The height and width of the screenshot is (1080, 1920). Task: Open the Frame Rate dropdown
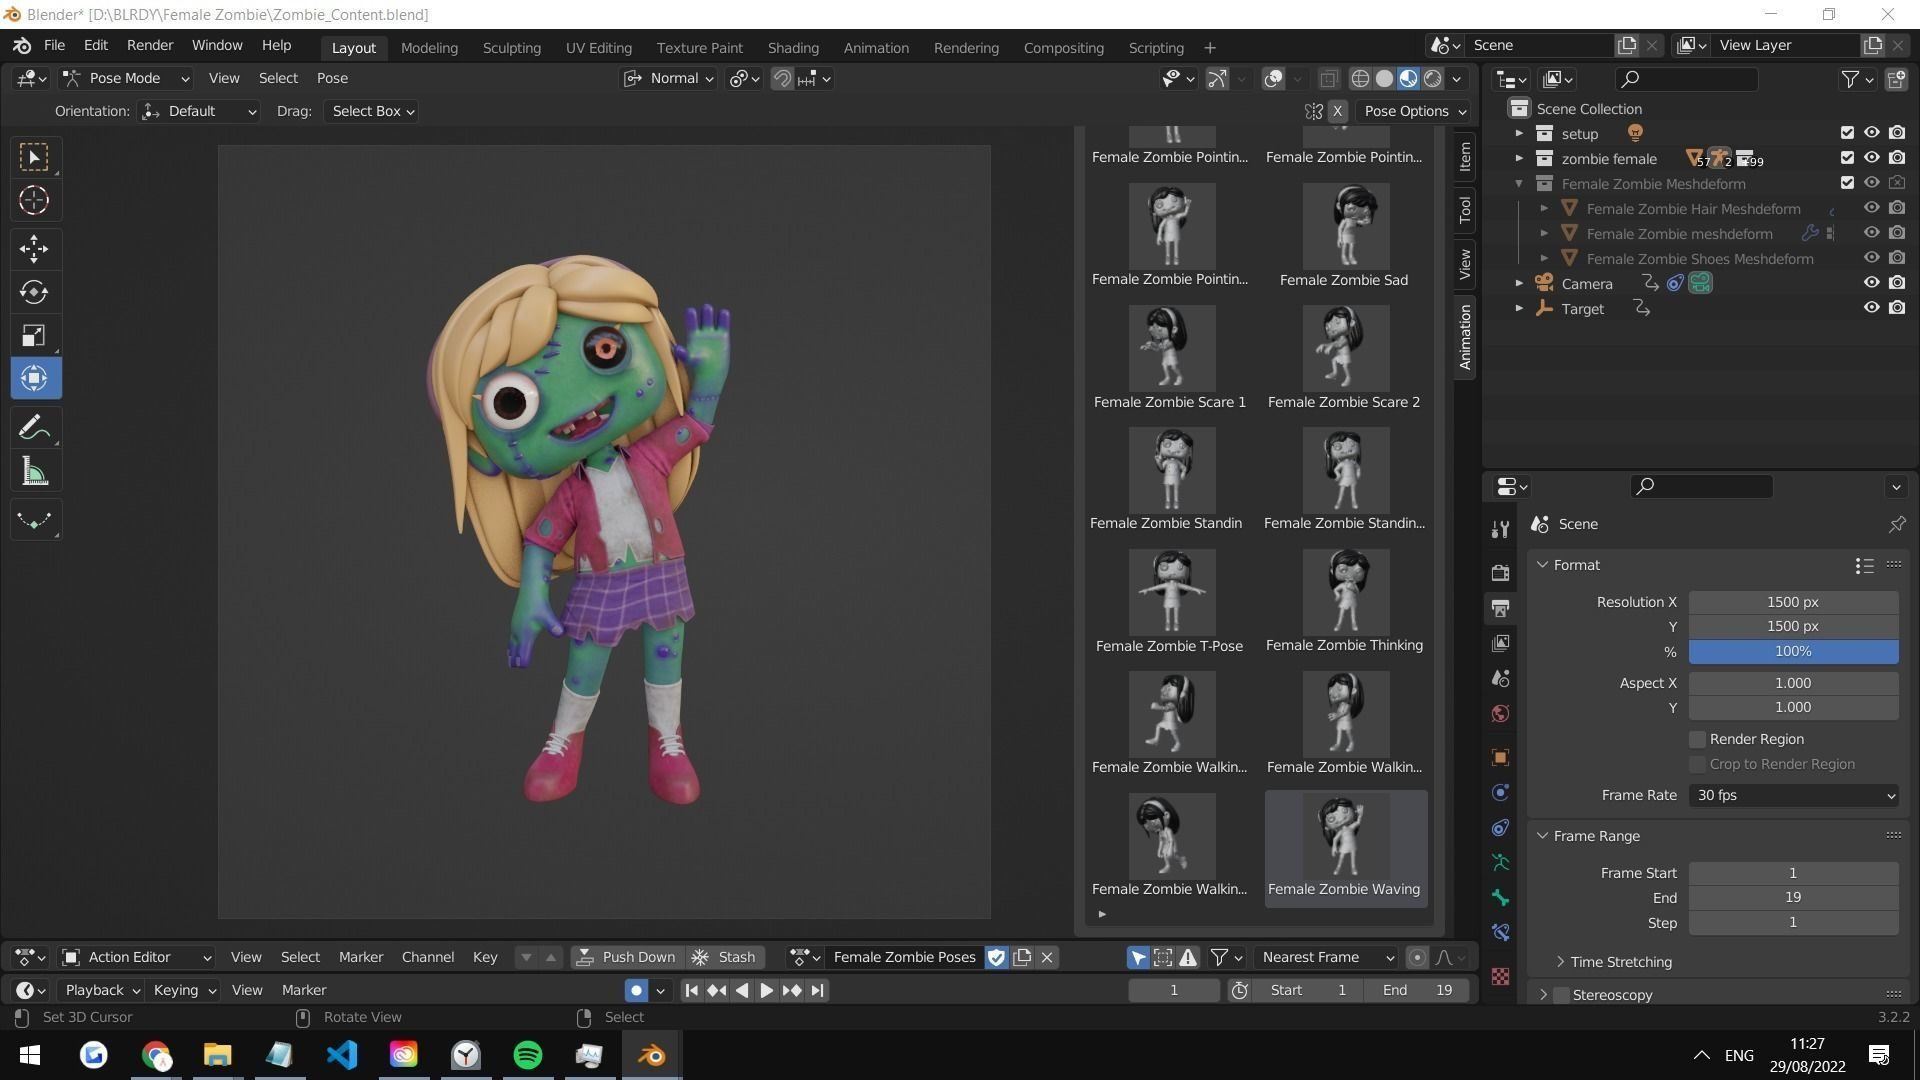pos(1793,795)
